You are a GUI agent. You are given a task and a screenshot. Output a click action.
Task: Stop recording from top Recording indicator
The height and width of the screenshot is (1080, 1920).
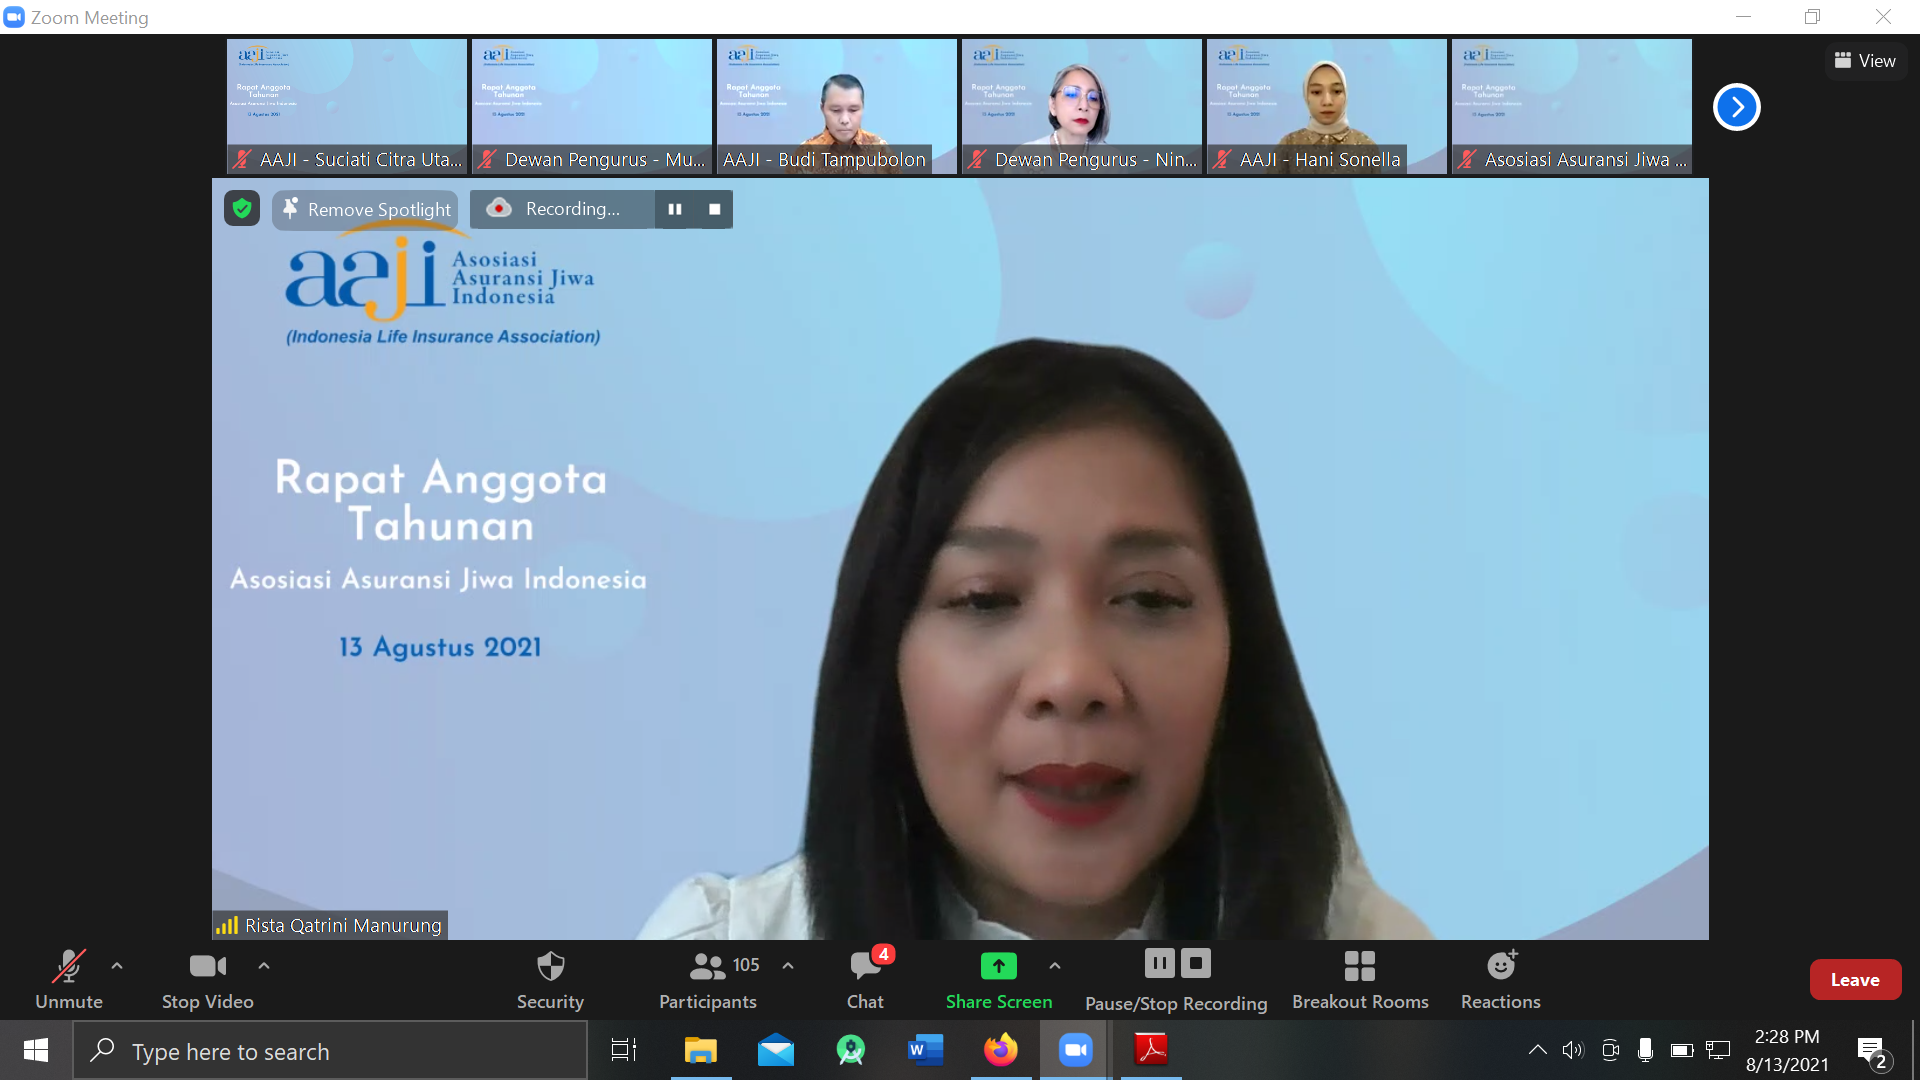pos(714,209)
